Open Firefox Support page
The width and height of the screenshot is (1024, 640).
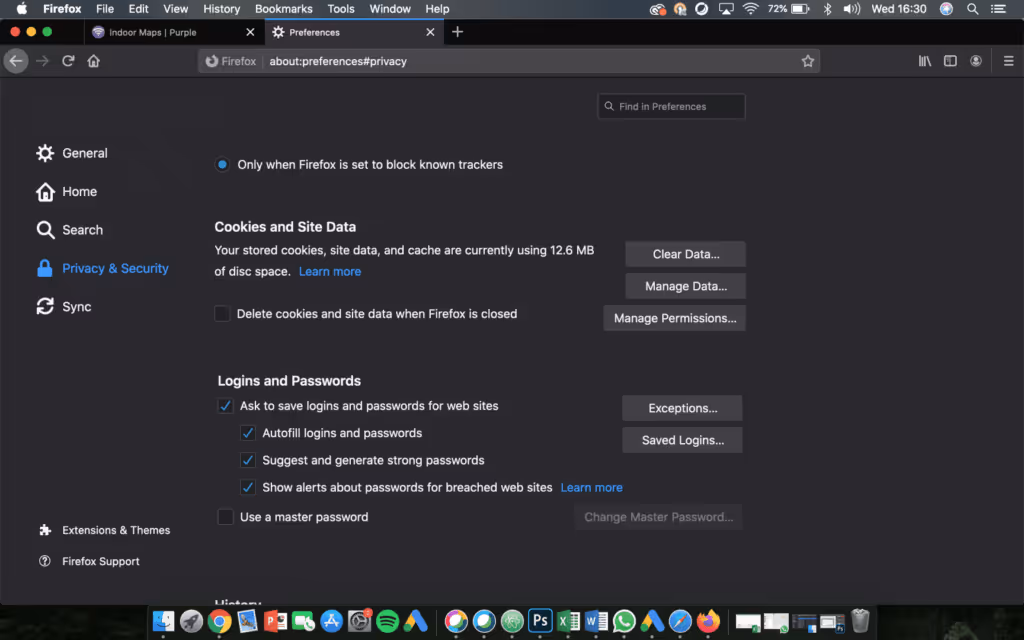(89, 562)
